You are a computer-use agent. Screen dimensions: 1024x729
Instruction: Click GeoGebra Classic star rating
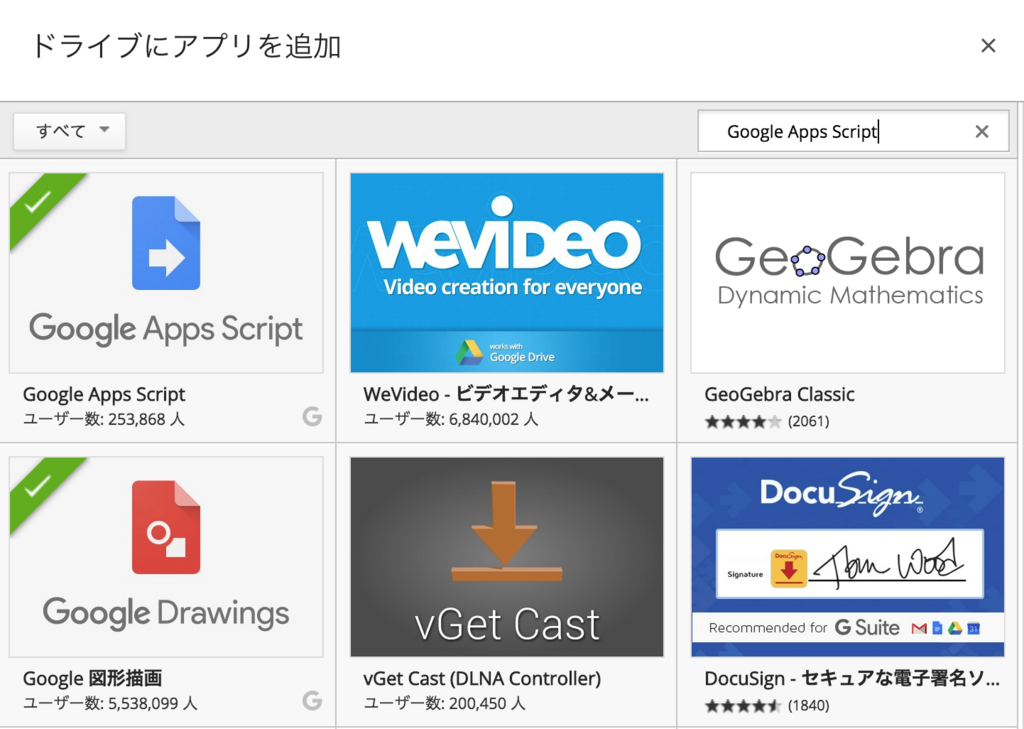click(x=743, y=421)
